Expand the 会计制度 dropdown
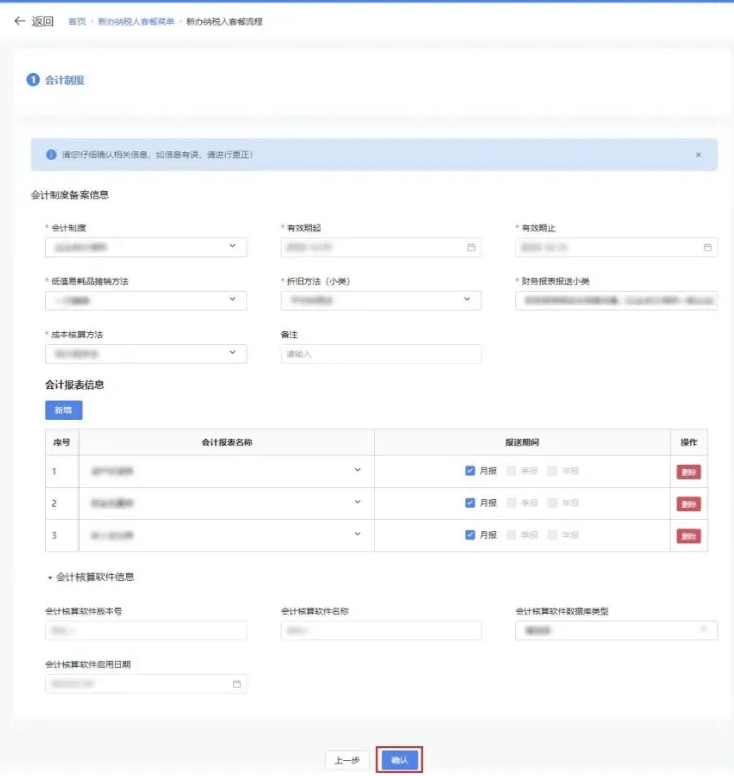Image resolution: width=734 pixels, height=776 pixels. click(232, 246)
